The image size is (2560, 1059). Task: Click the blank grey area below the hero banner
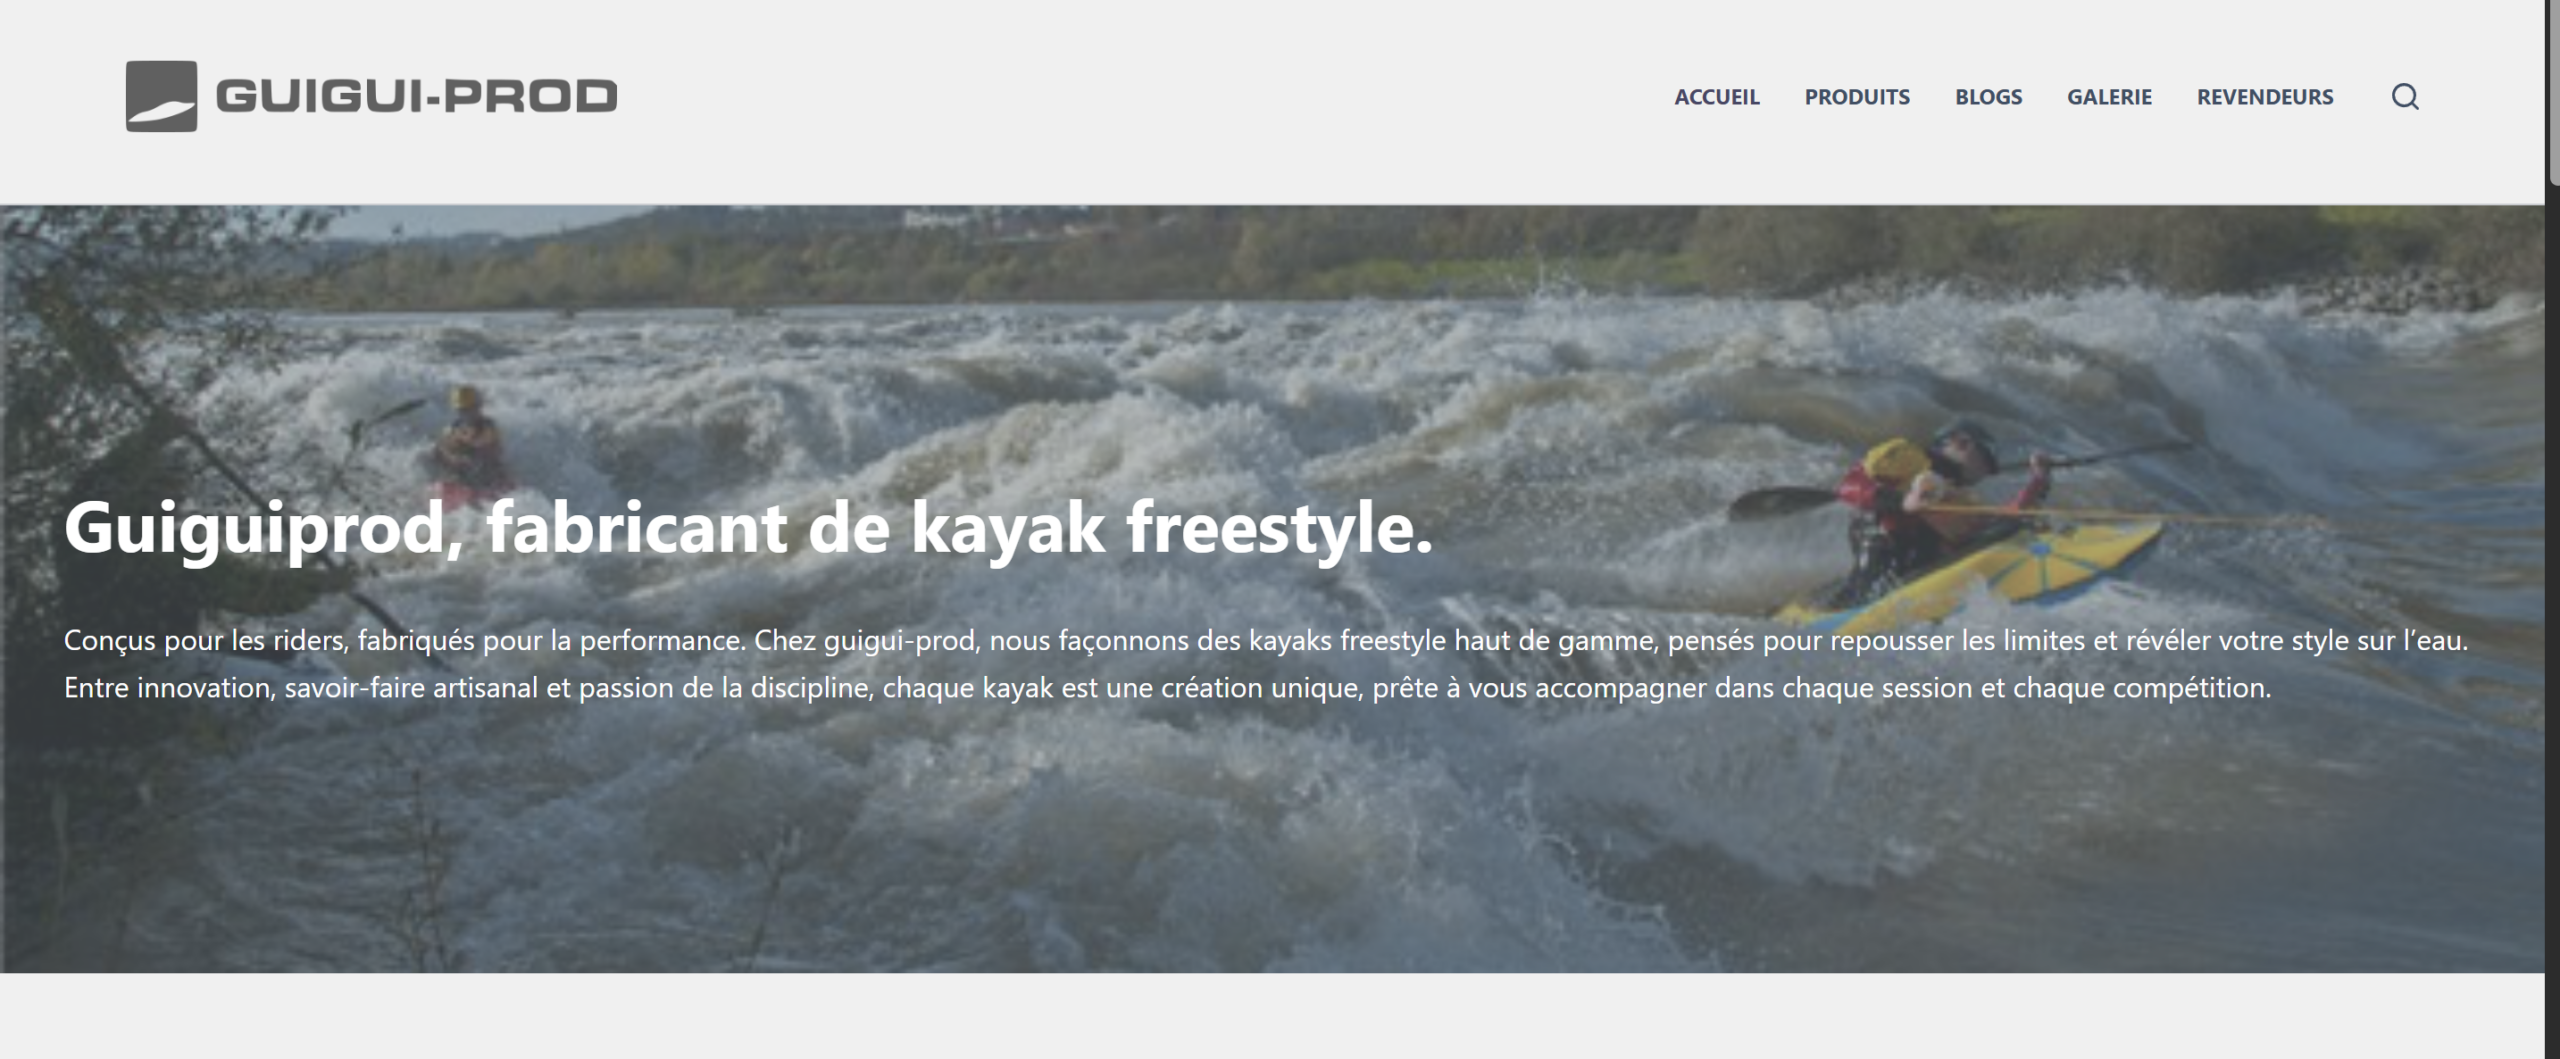(1270, 1018)
